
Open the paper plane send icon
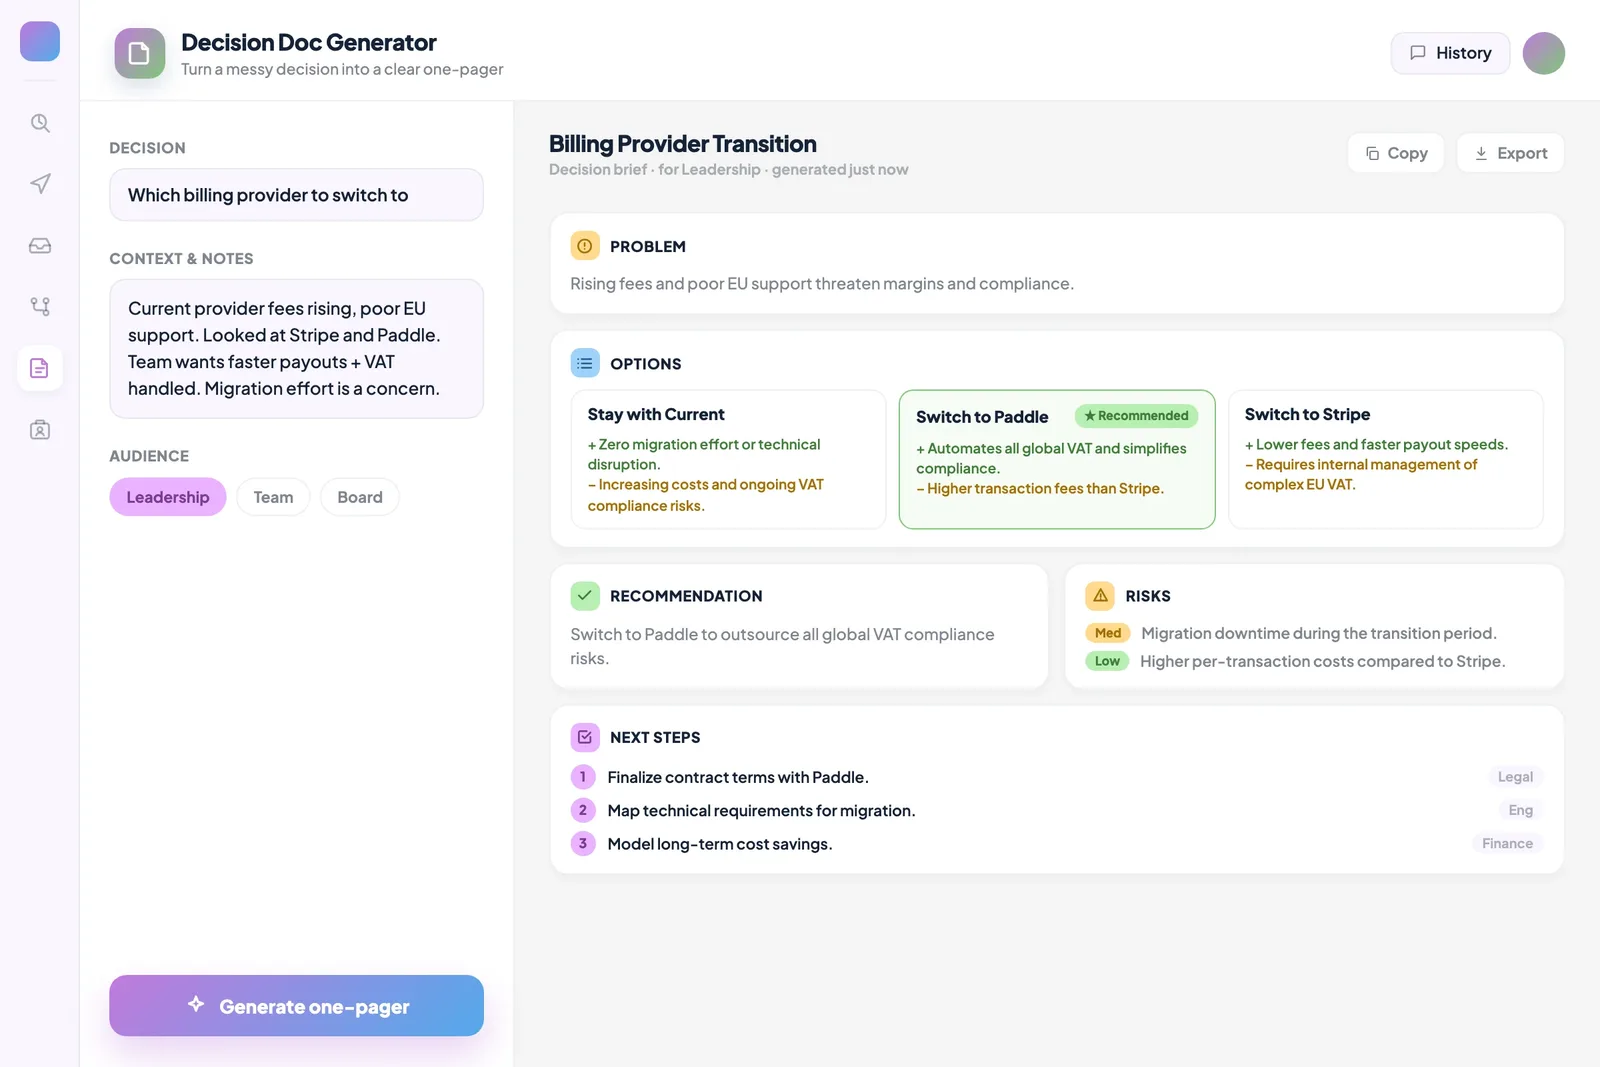click(x=40, y=184)
